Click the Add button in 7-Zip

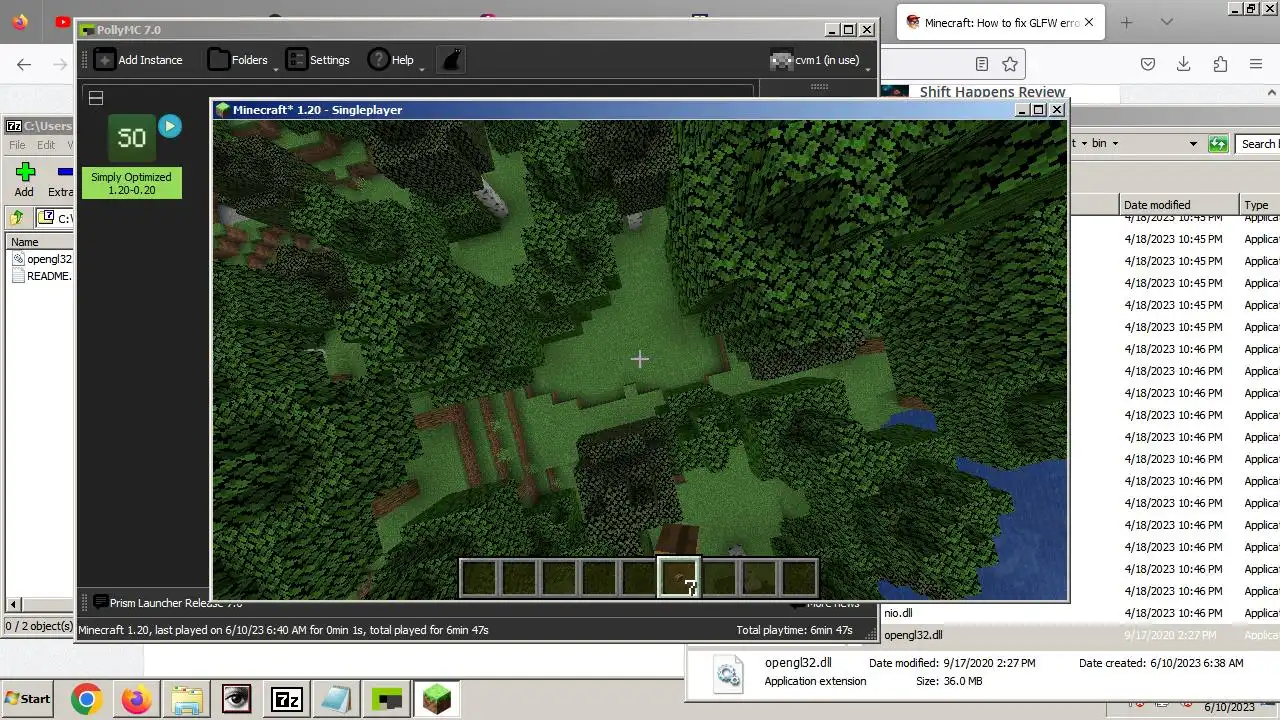click(24, 180)
